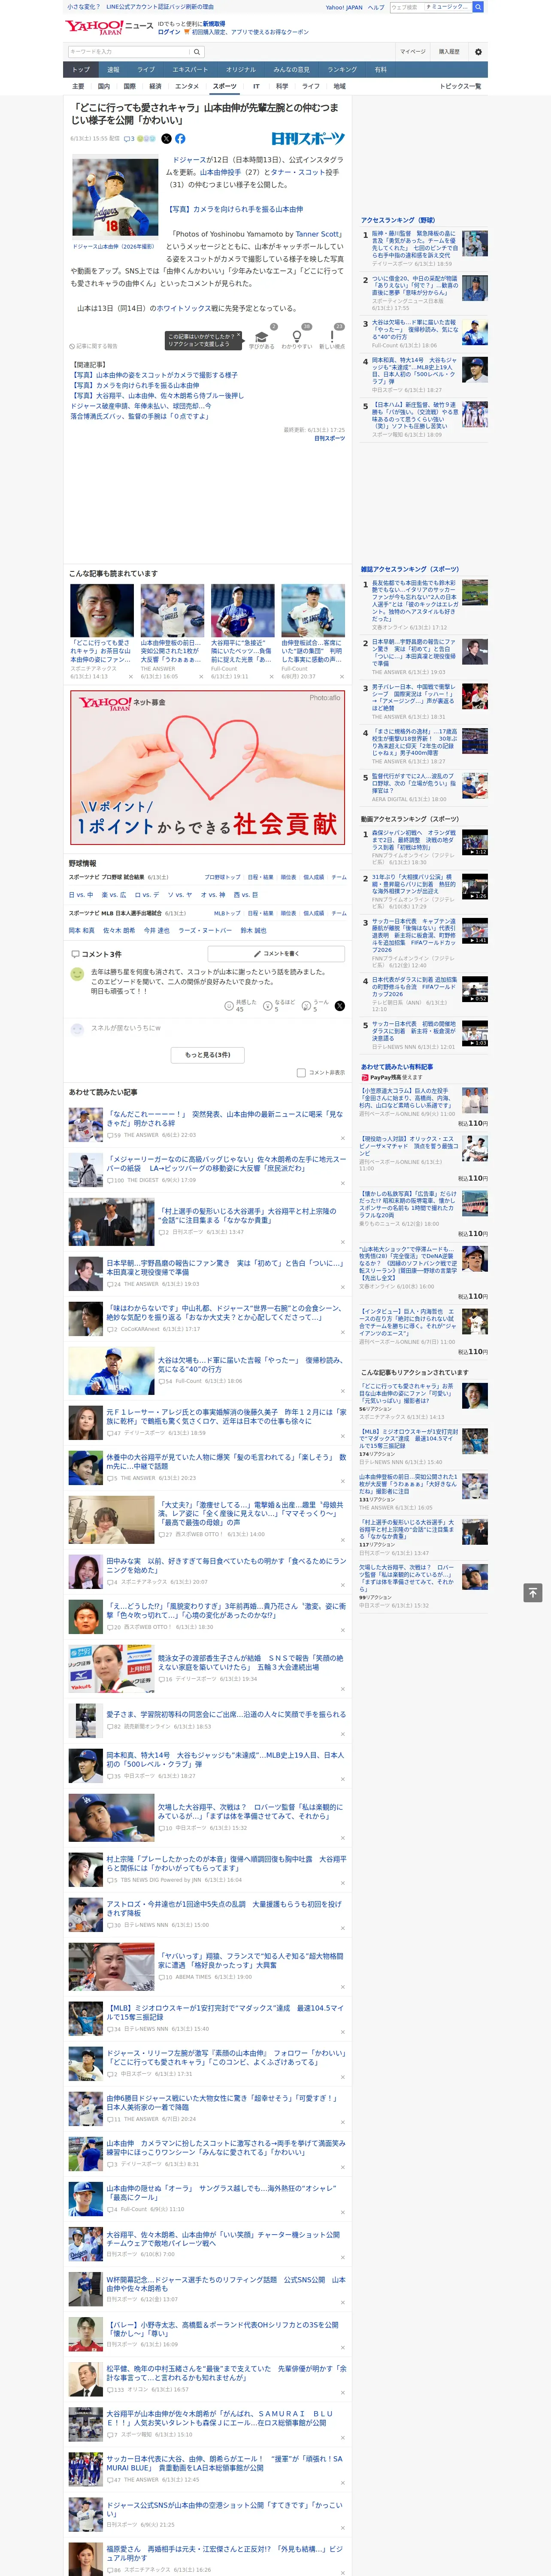This screenshot has width=551, height=2576.
Task: Click the Yahoo! JAPAN News logo
Action: (109, 27)
